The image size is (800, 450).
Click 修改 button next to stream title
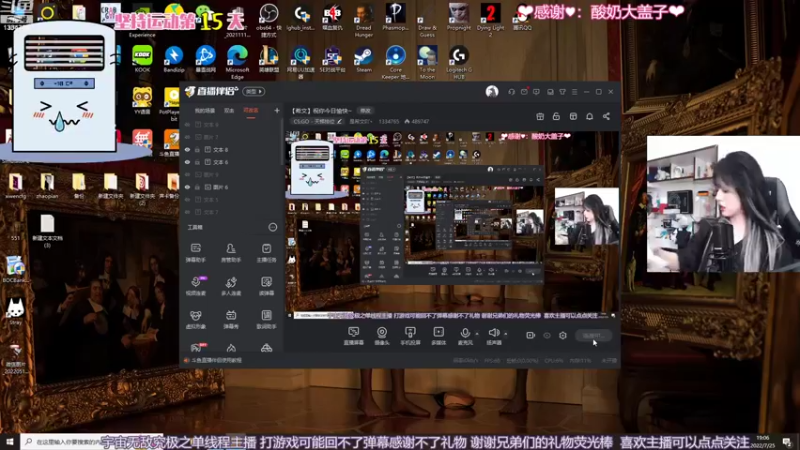[365, 111]
